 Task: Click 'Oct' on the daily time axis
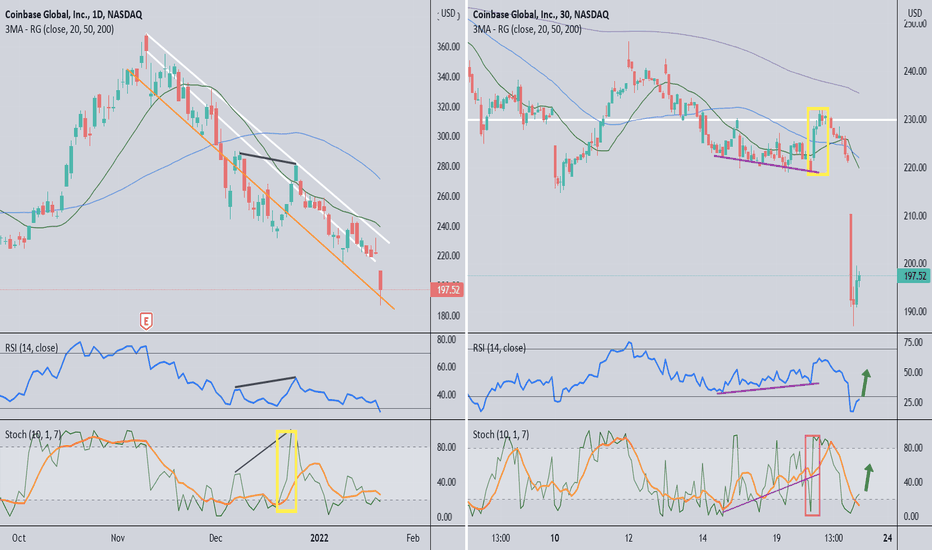pos(18,538)
